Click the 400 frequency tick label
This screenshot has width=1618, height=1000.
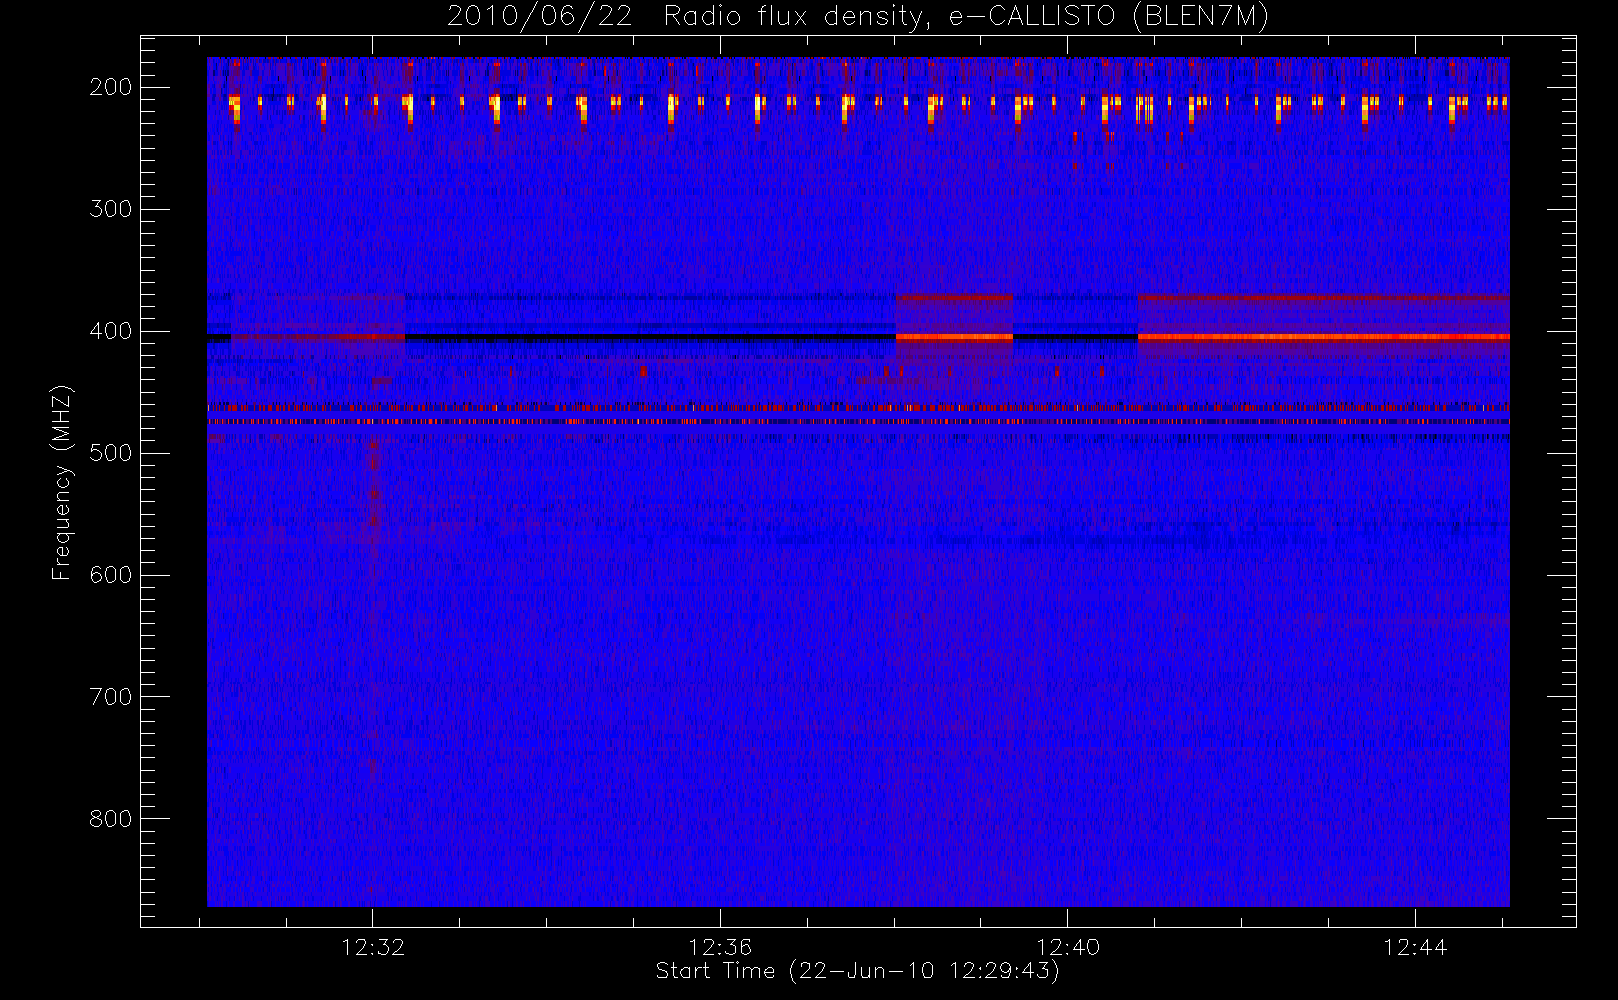pyautogui.click(x=111, y=331)
